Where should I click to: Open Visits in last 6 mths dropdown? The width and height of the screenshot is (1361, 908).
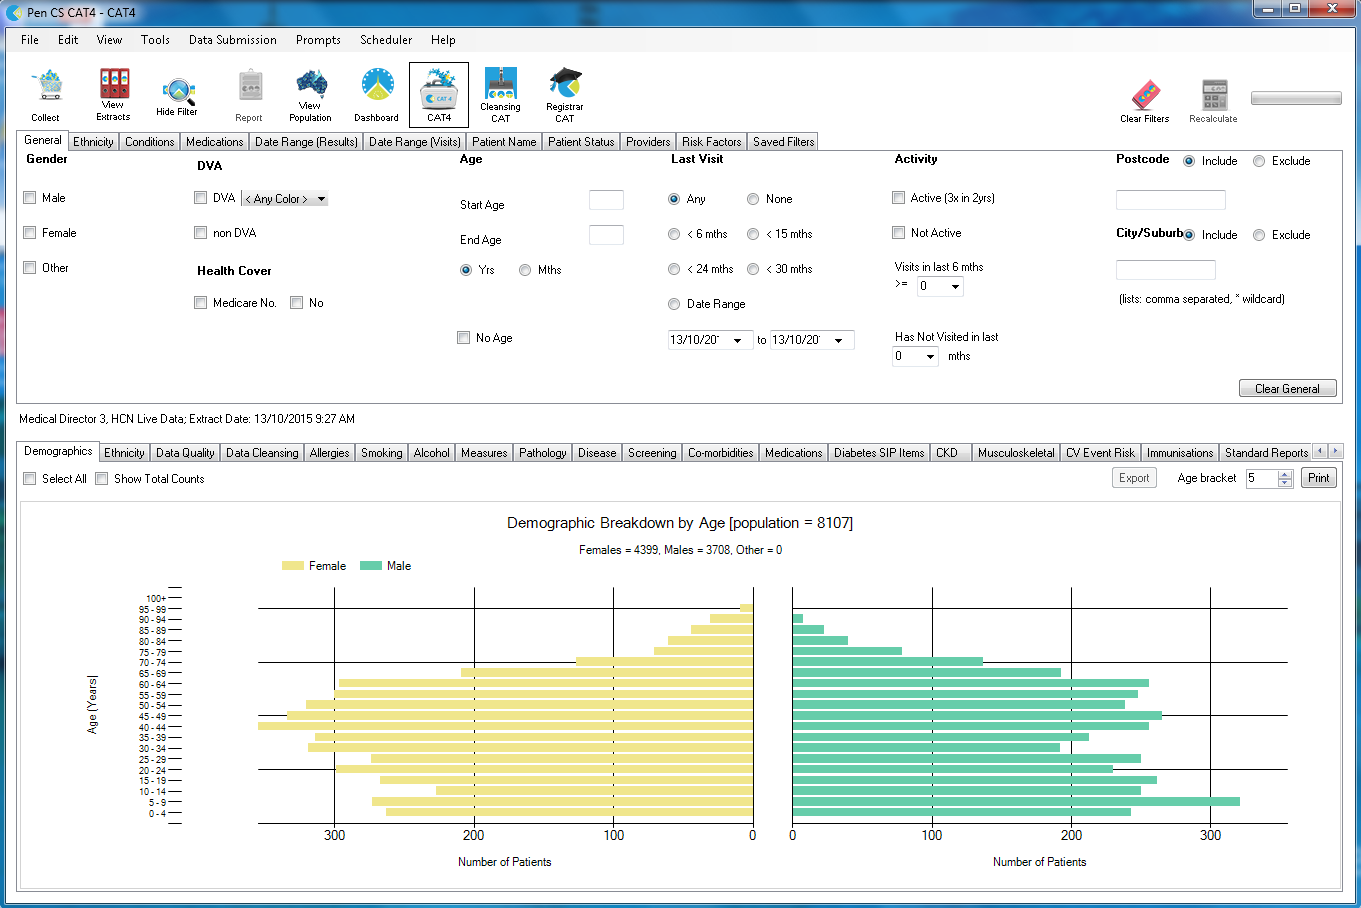tap(940, 286)
